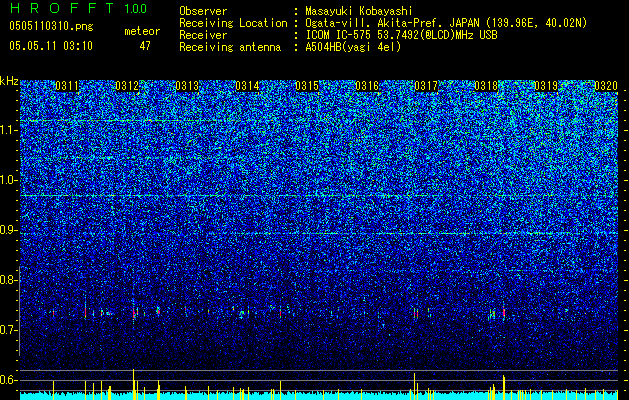
Task: Click the A504HB(yagi 4el) antenna text
Action: 353,47
